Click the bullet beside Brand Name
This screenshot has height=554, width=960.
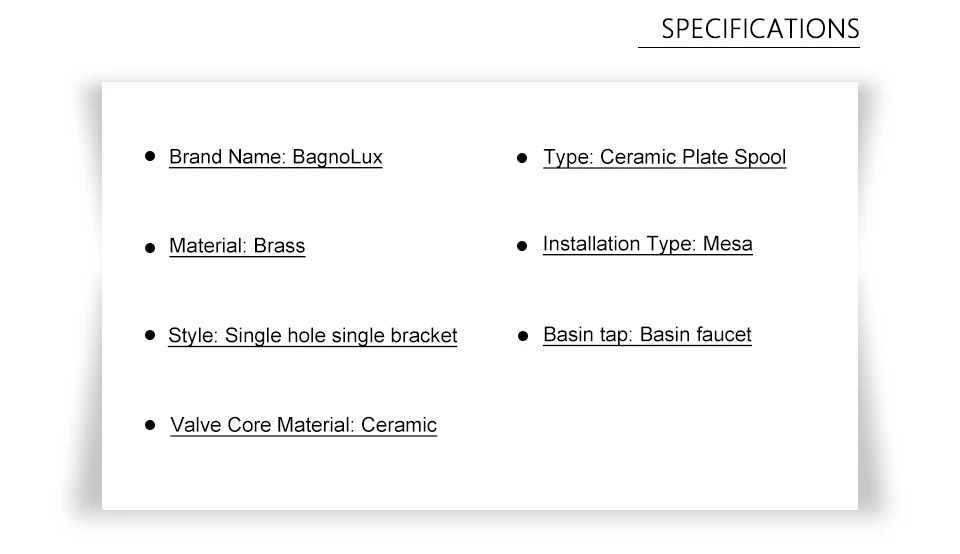150,156
